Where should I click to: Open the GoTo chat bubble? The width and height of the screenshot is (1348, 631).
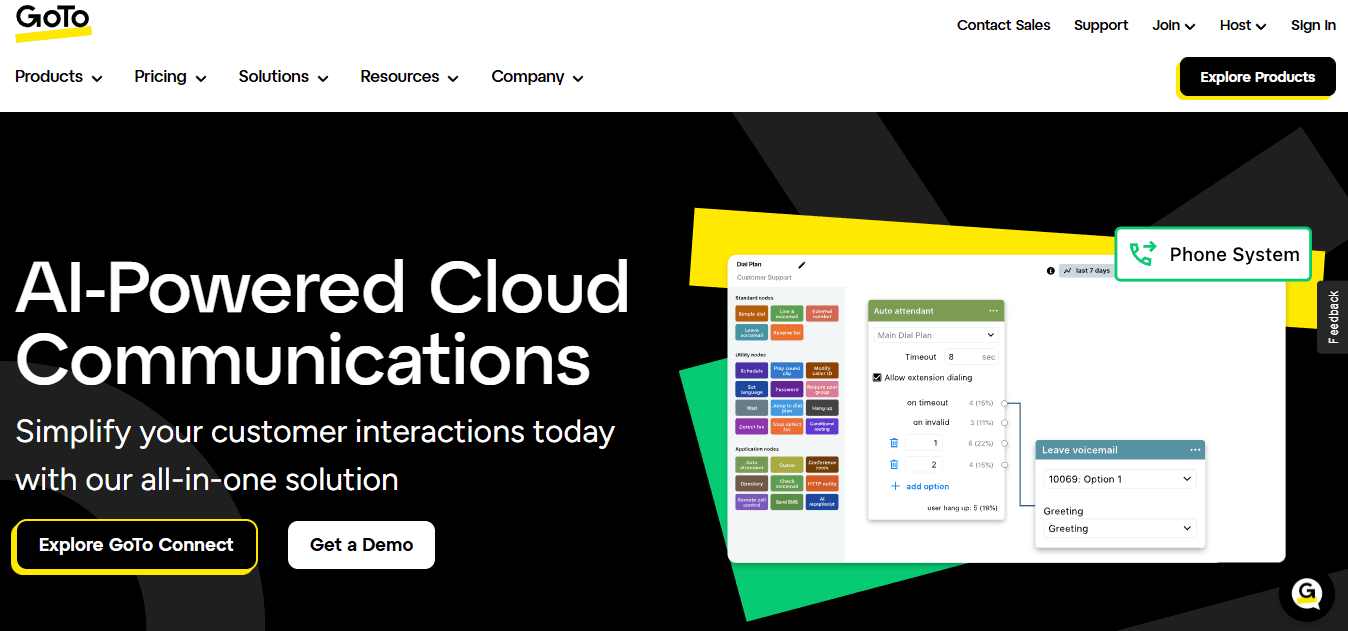coord(1306,595)
